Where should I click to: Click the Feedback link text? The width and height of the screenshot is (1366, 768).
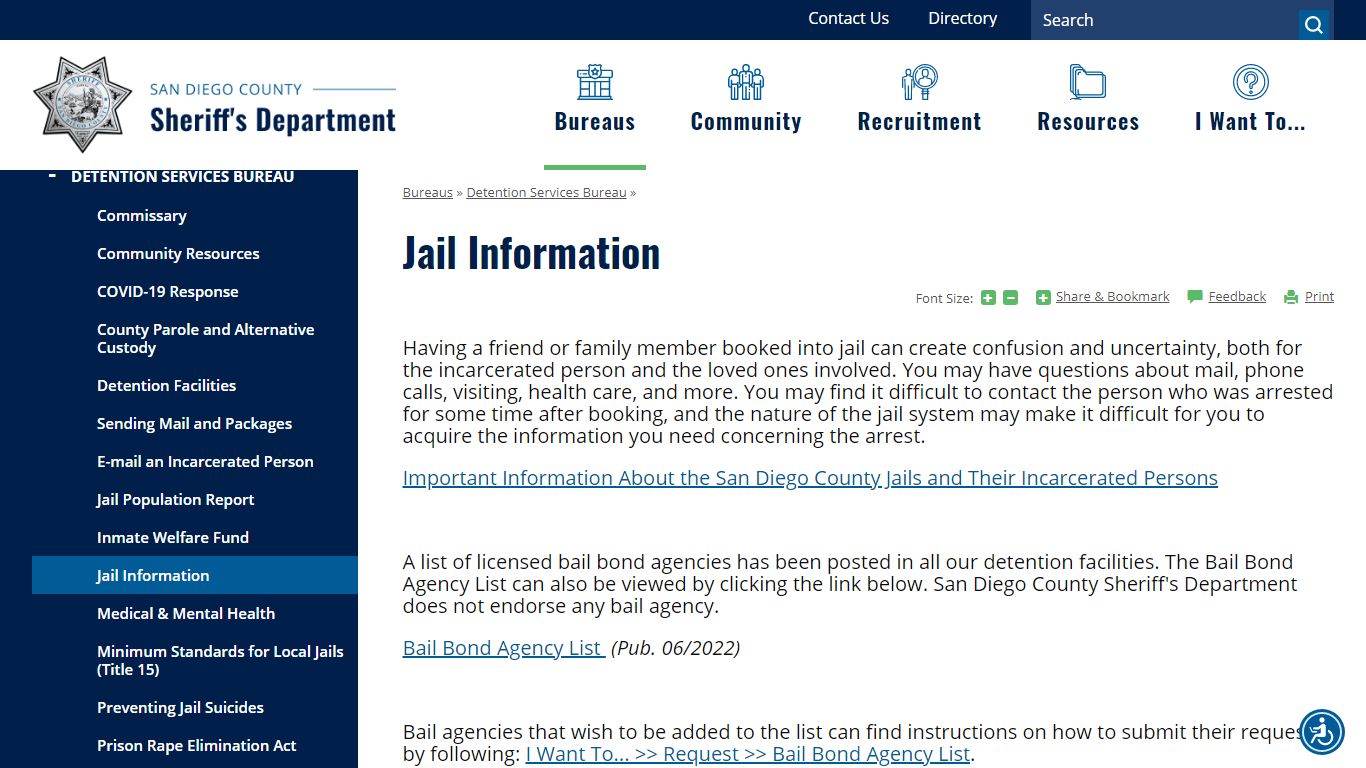[x=1237, y=296]
